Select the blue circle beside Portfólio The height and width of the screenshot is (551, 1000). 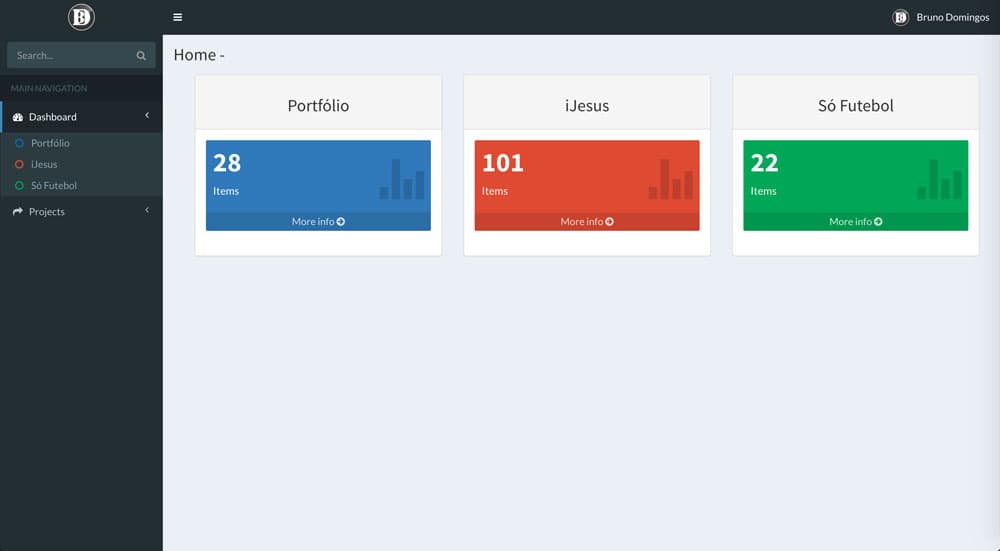[x=19, y=143]
